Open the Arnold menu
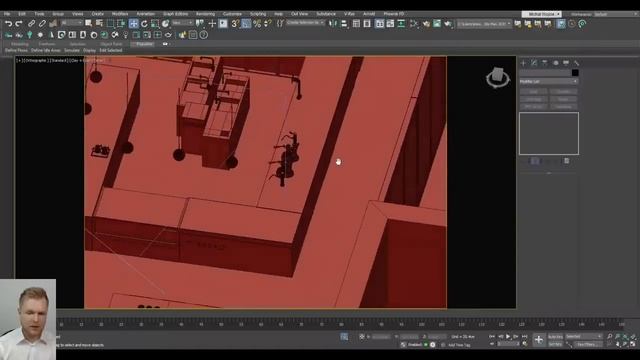This screenshot has height=360, width=640. [x=369, y=14]
